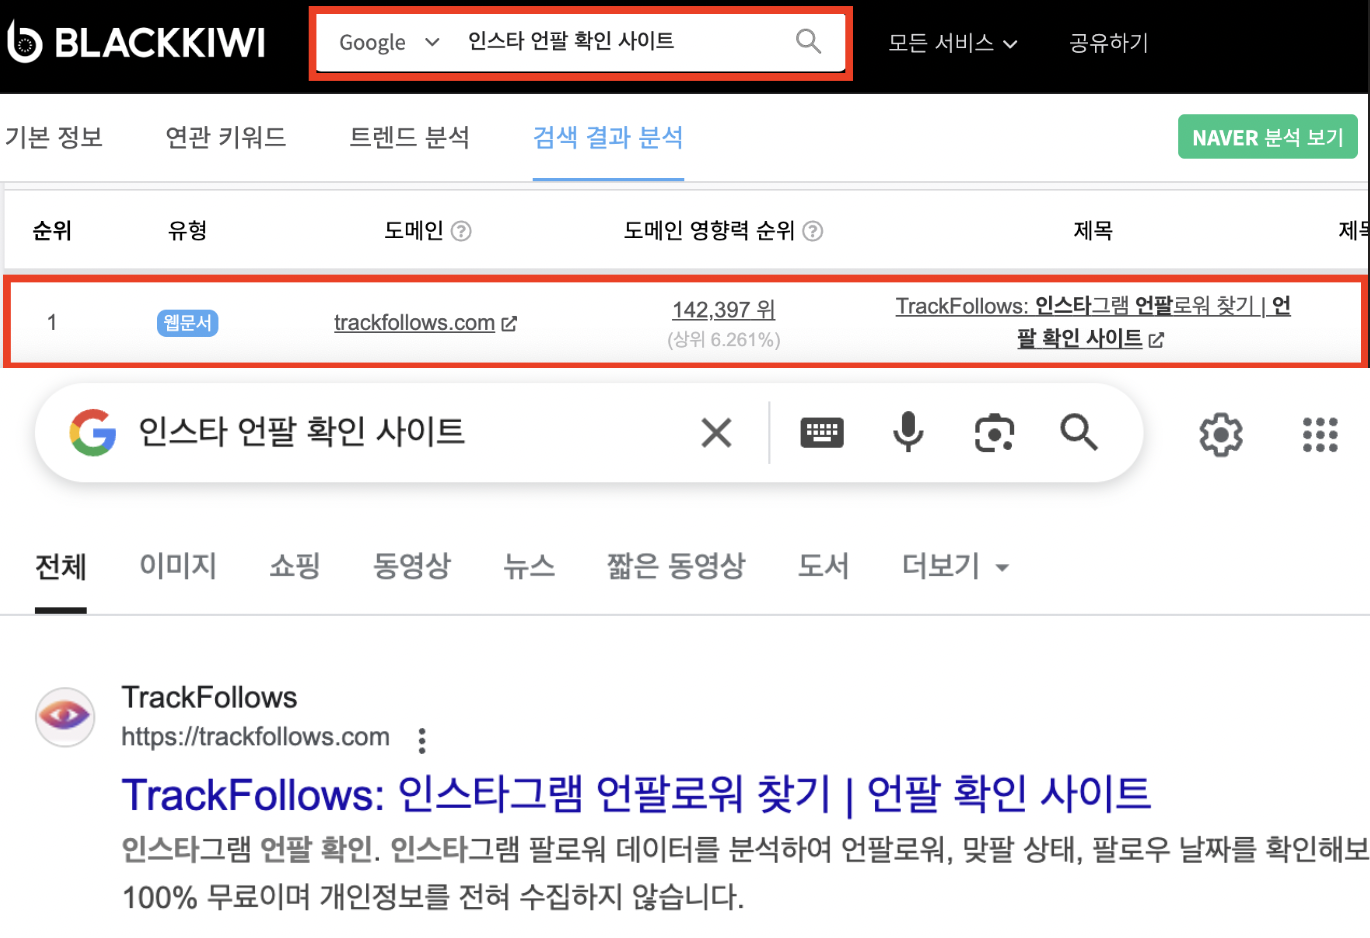Click the 공유하기 link
The image size is (1370, 938).
coord(1109,43)
